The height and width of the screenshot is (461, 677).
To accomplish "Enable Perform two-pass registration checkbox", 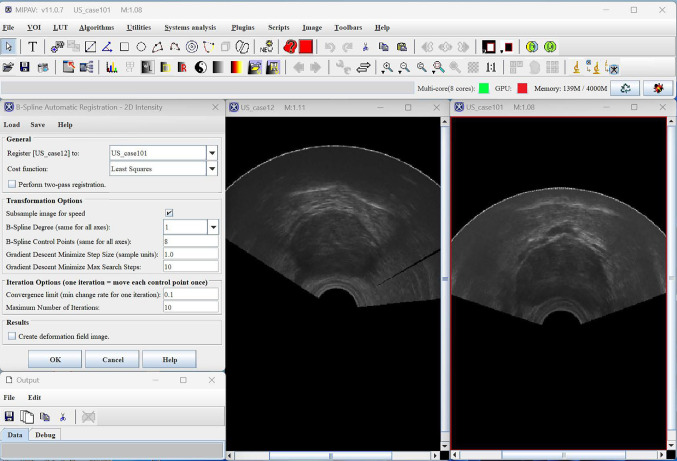I will pyautogui.click(x=12, y=184).
